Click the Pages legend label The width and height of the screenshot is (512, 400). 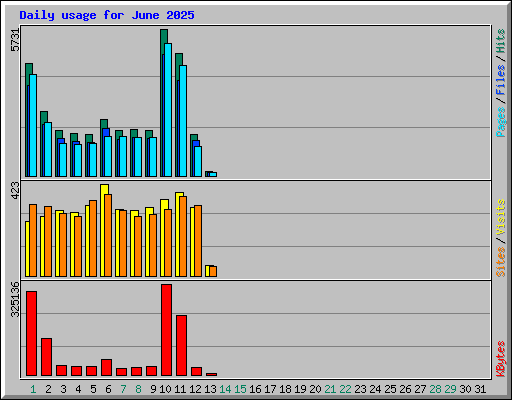coord(501,122)
